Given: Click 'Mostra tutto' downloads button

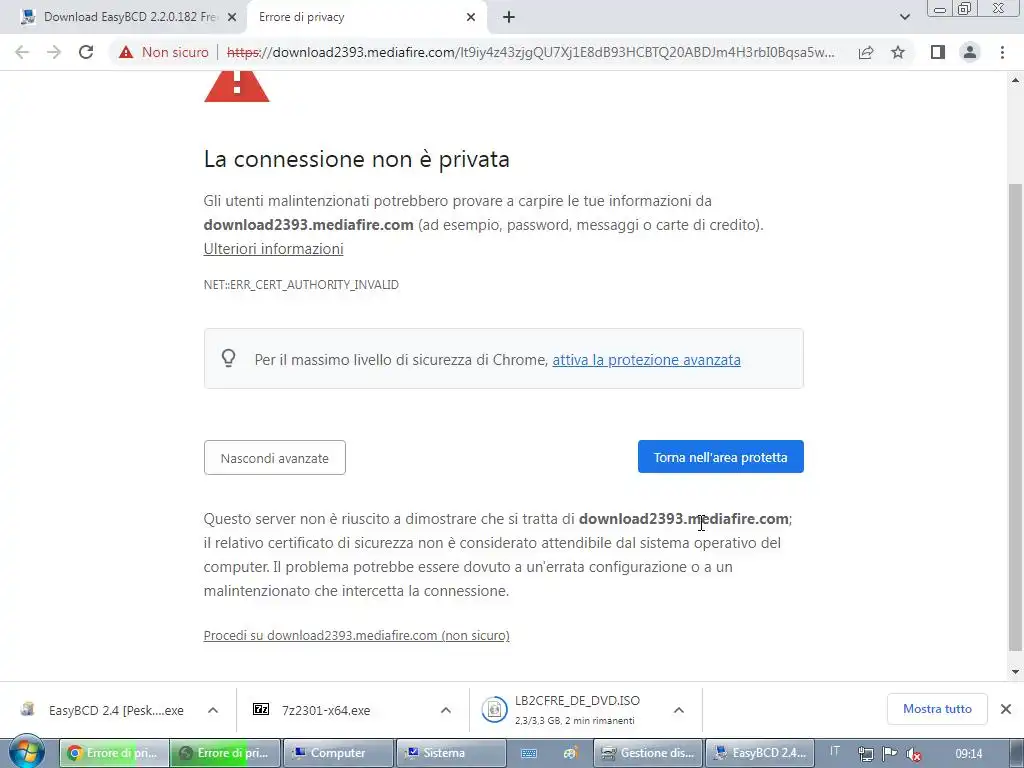Looking at the screenshot, I should pyautogui.click(x=937, y=709).
